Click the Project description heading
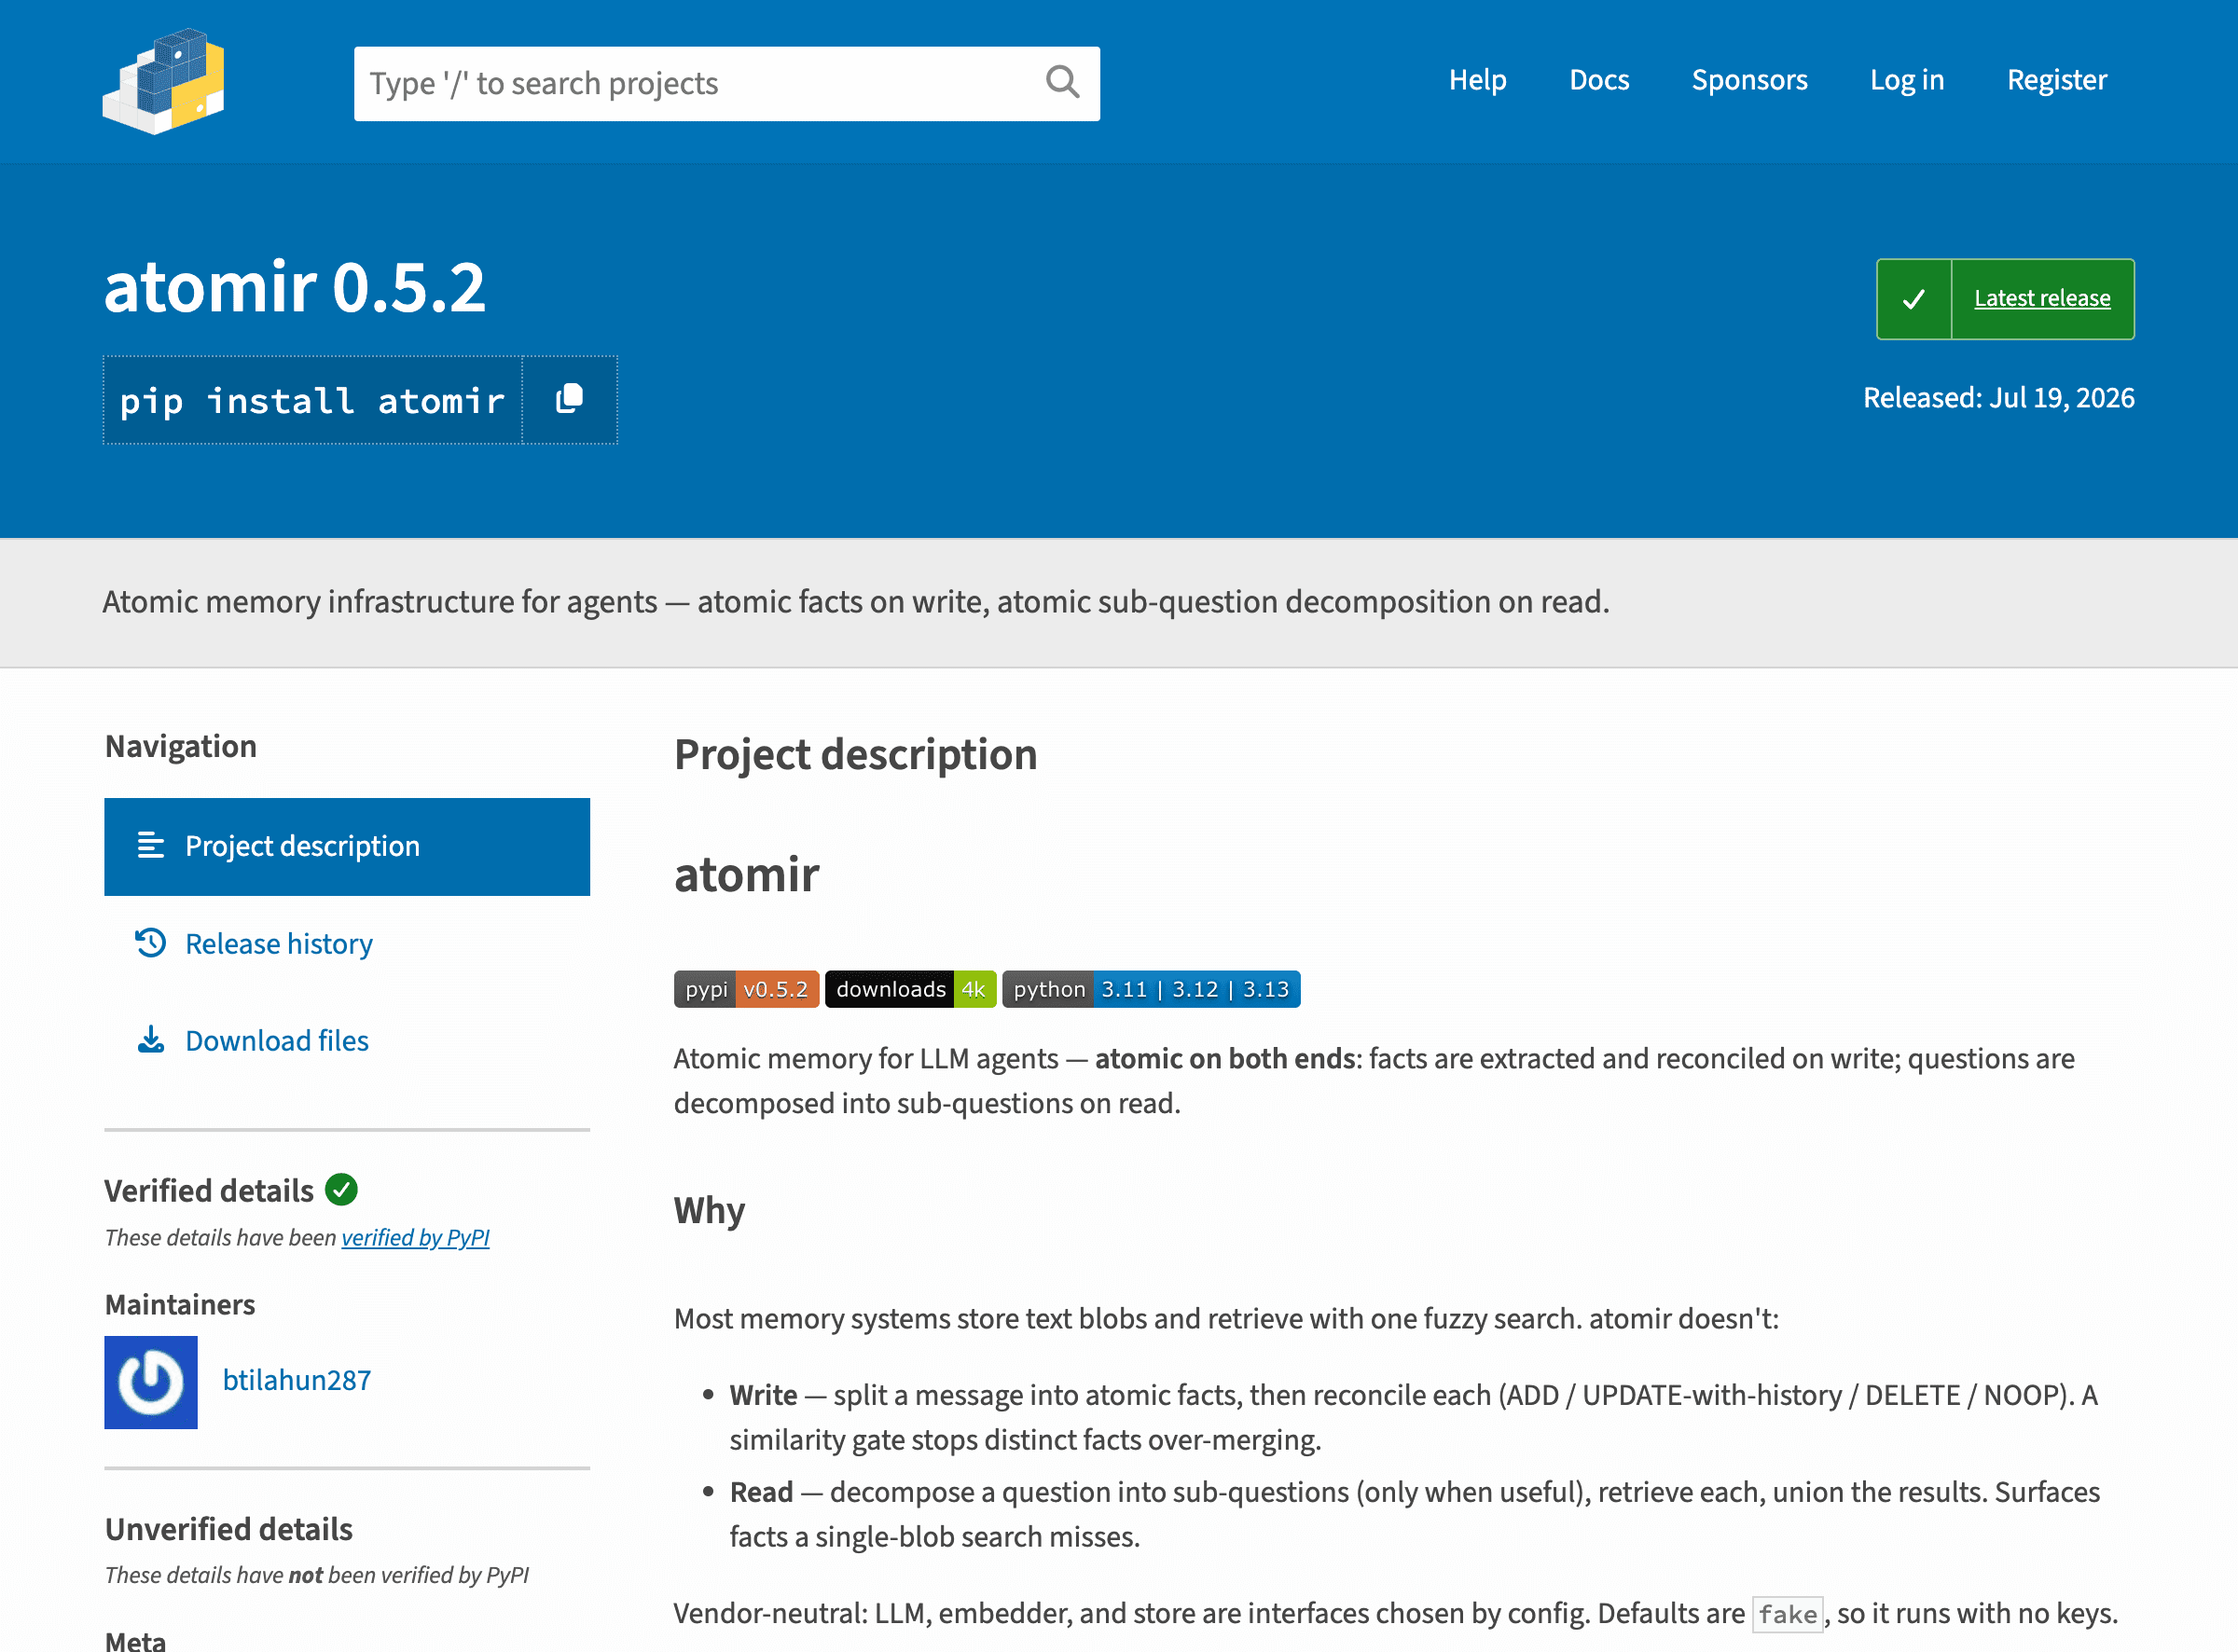 (x=856, y=755)
